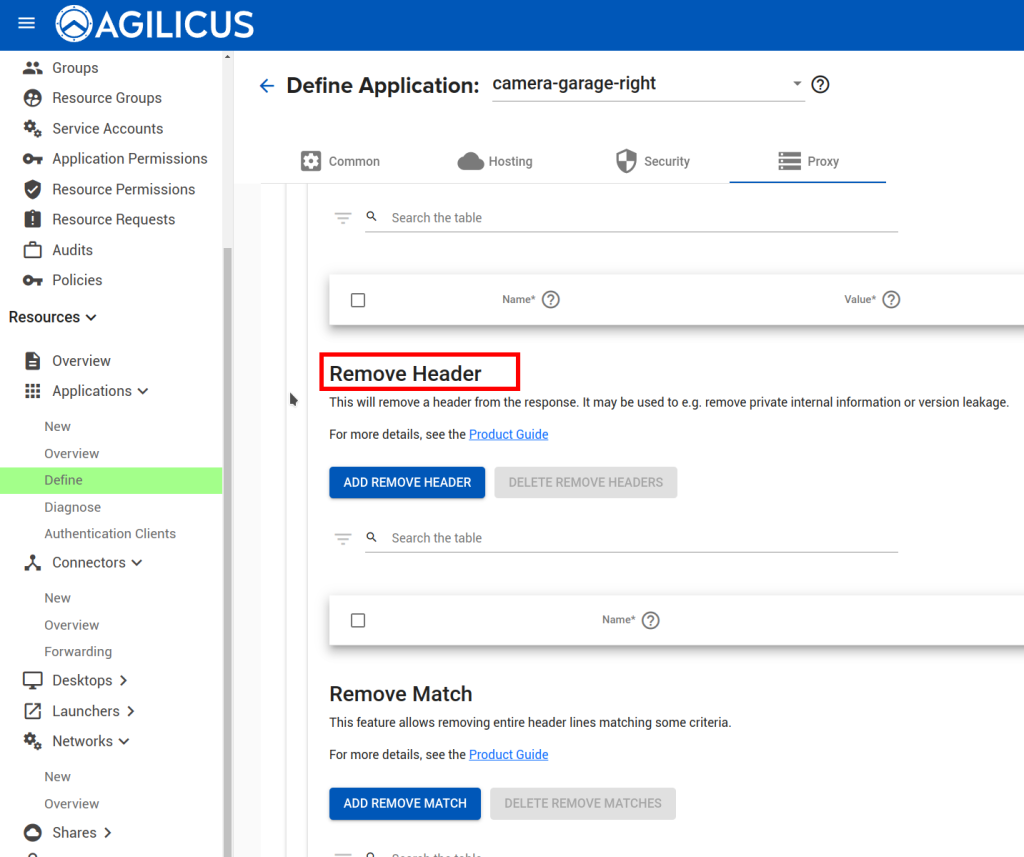Switch to the Hosting tab
Viewport: 1024px width, 857px height.
tap(495, 161)
